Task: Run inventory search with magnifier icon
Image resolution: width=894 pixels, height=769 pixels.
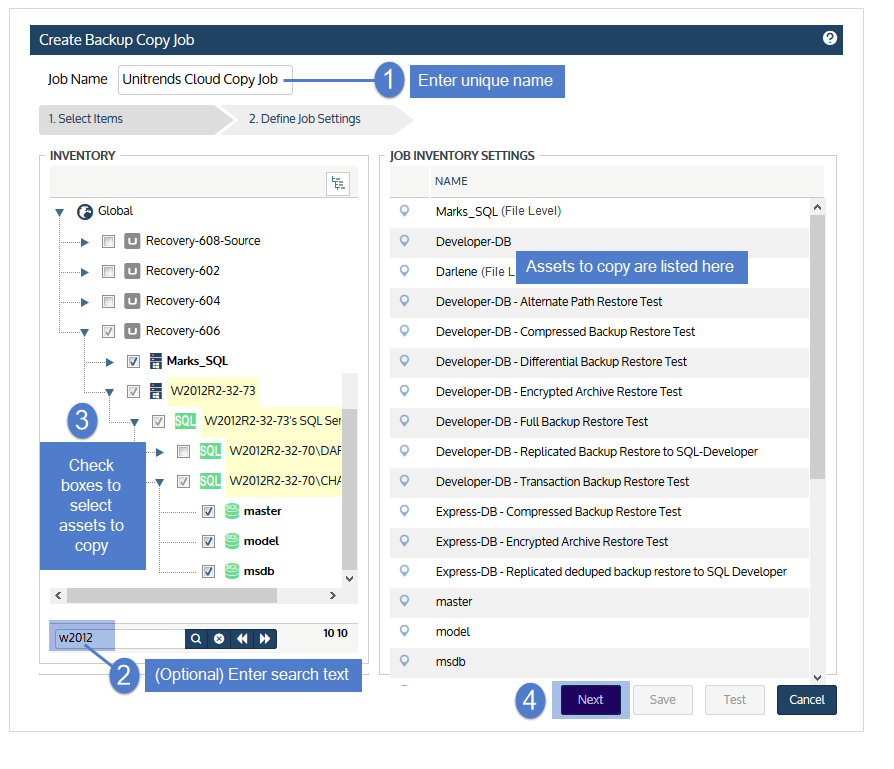Action: tap(196, 639)
